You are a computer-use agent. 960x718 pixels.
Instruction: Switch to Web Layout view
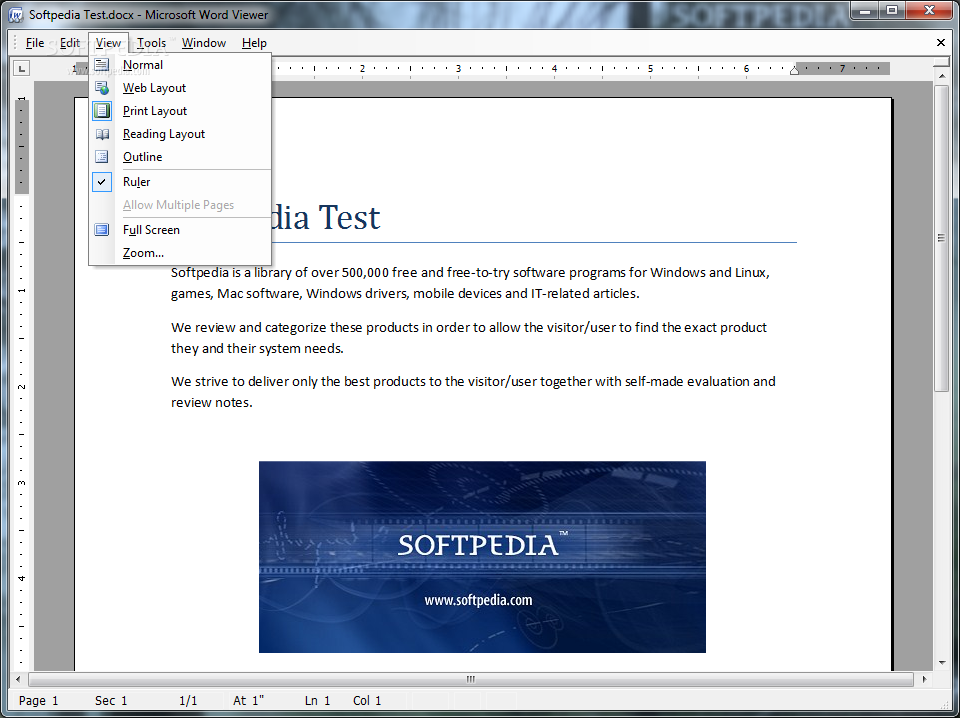click(x=180, y=88)
